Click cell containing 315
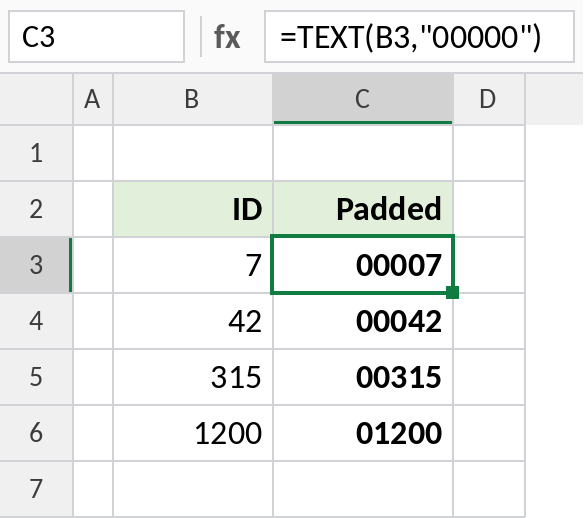The height and width of the screenshot is (518, 584). (193, 377)
